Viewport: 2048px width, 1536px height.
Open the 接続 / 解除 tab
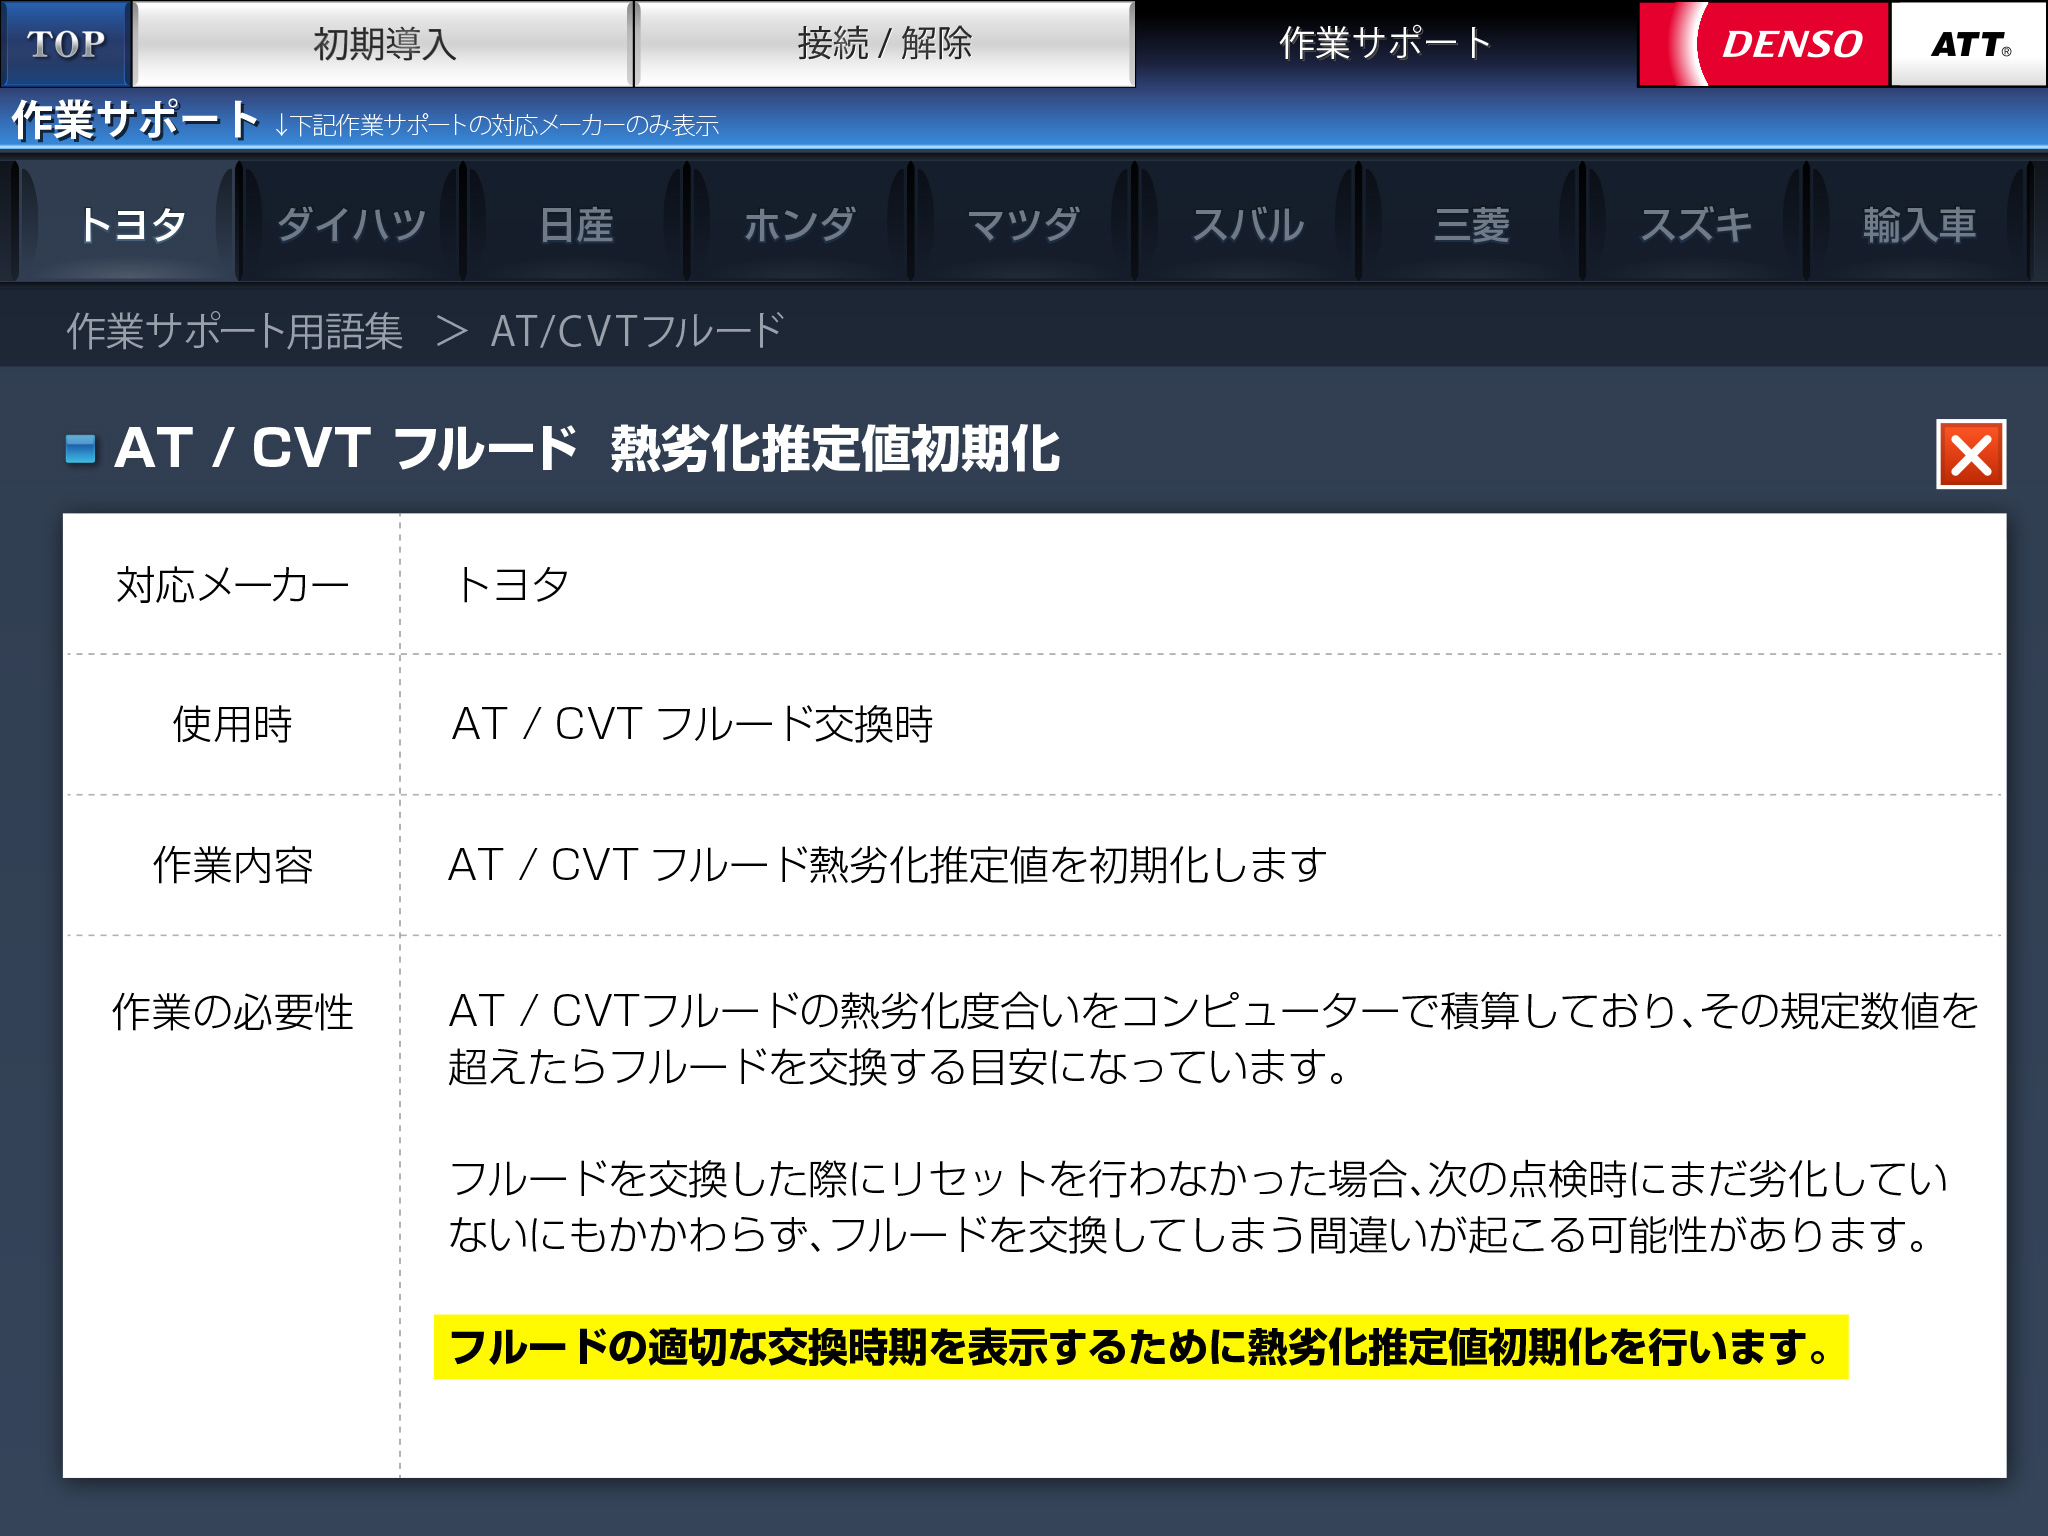click(884, 44)
